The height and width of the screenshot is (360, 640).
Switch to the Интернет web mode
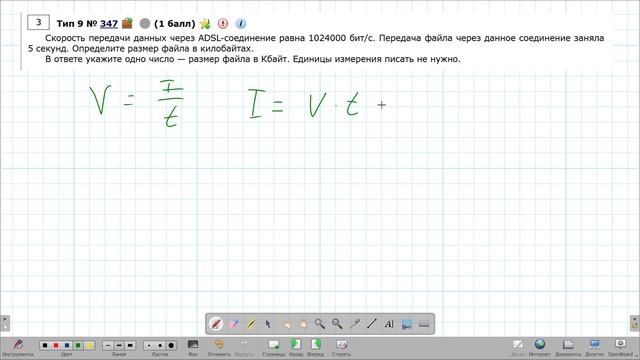click(540, 348)
